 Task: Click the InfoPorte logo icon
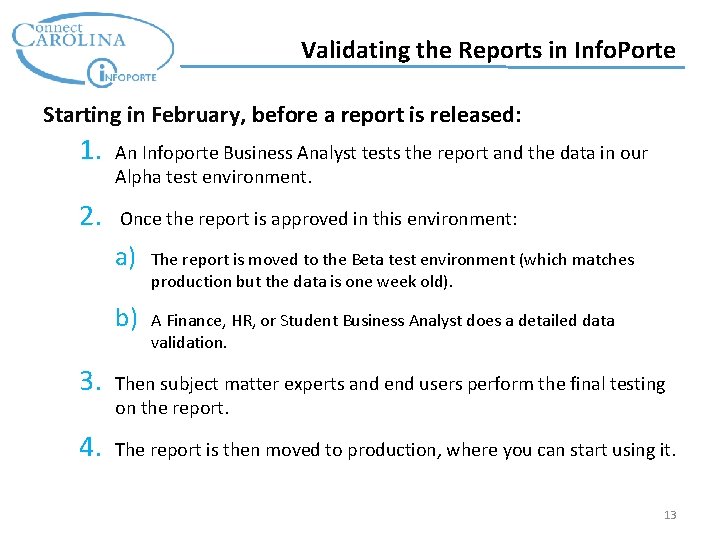pyautogui.click(x=103, y=72)
